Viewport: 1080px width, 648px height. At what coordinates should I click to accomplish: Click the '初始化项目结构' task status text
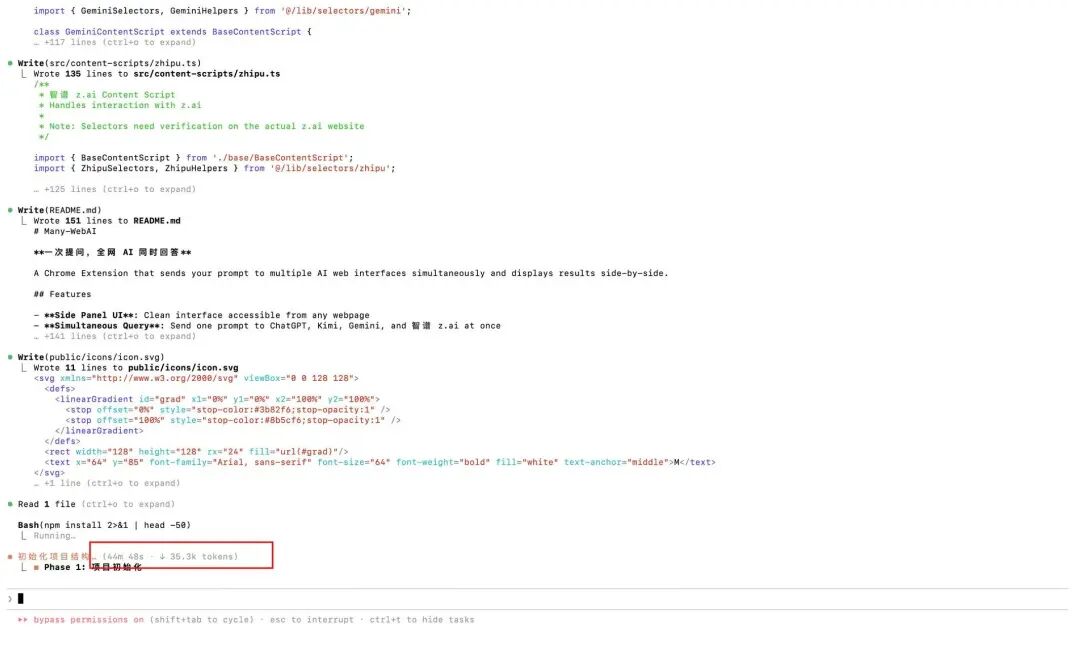pyautogui.click(x=54, y=556)
